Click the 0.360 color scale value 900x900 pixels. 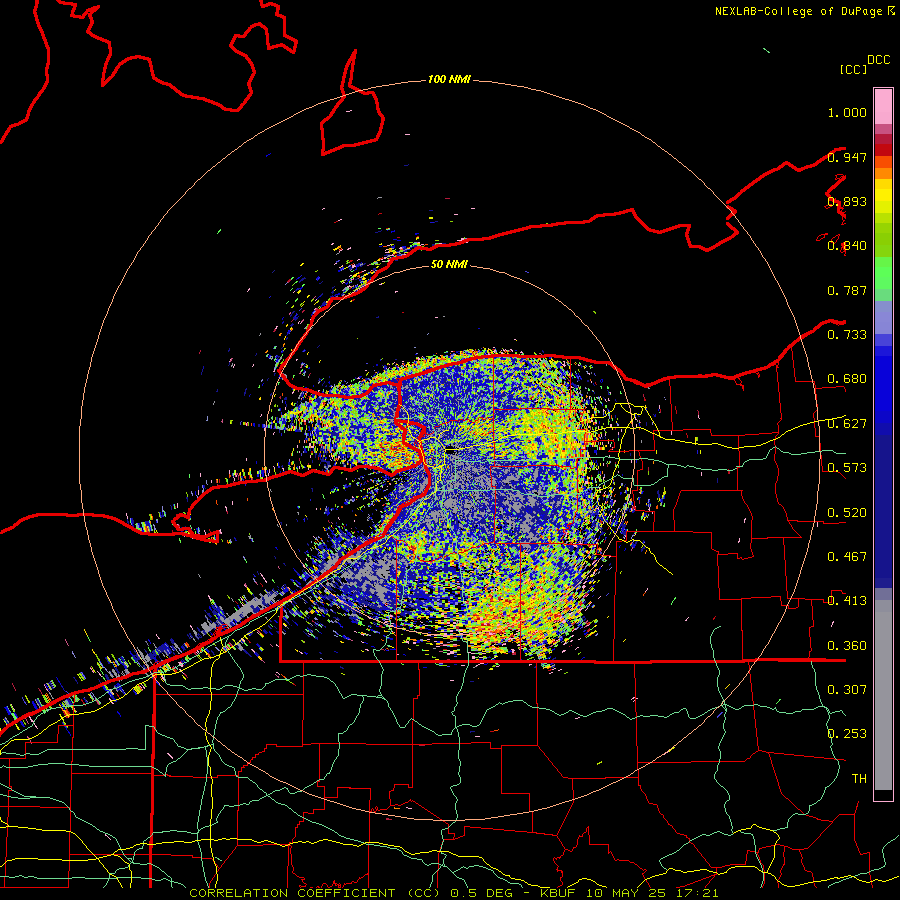(x=847, y=646)
